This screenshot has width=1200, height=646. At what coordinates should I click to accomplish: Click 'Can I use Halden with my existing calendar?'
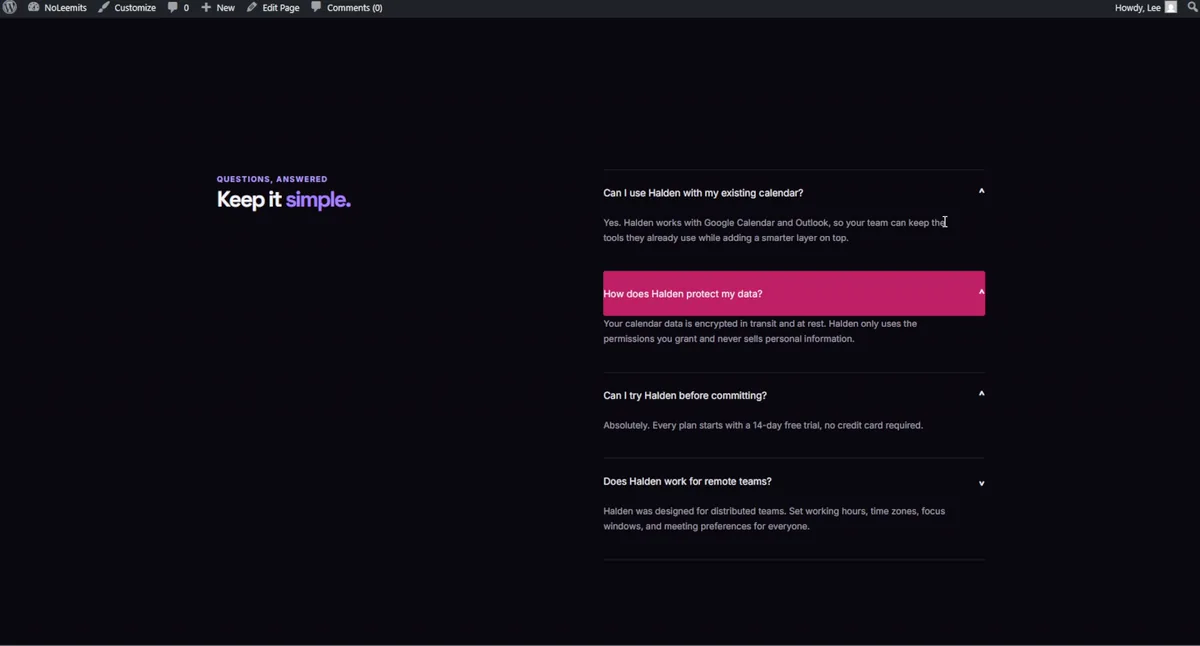(703, 193)
